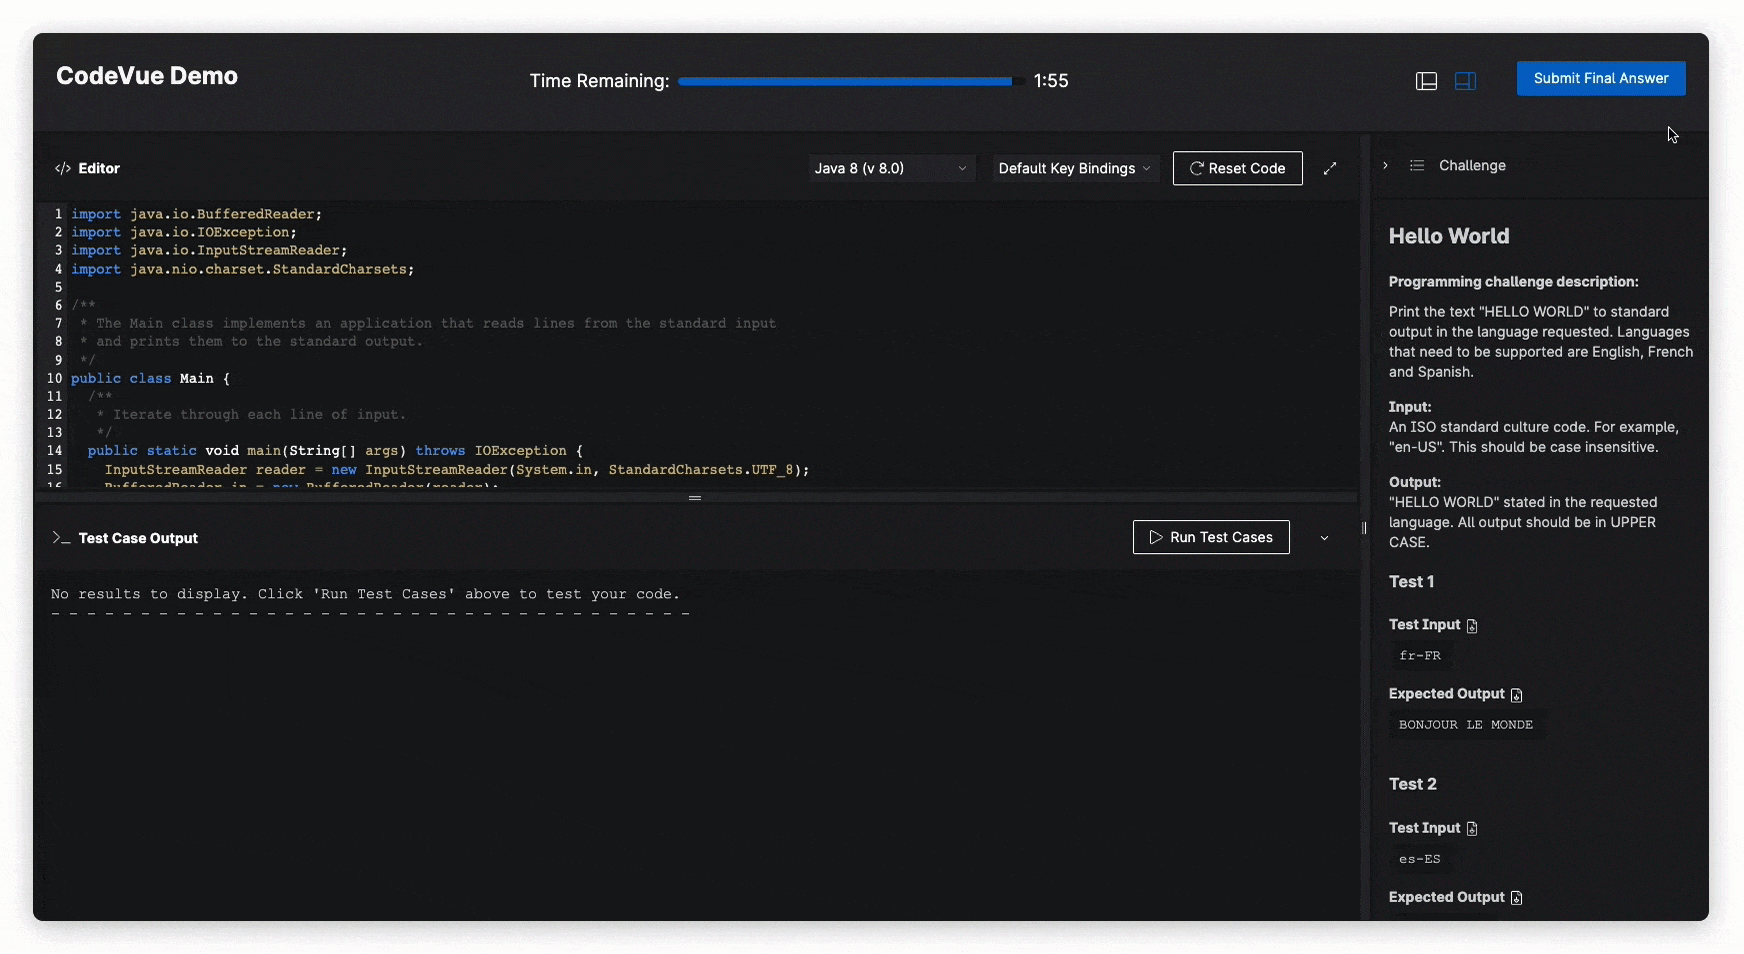Click the 'Editor' panel title
Image resolution: width=1744 pixels, height=954 pixels.
(99, 168)
